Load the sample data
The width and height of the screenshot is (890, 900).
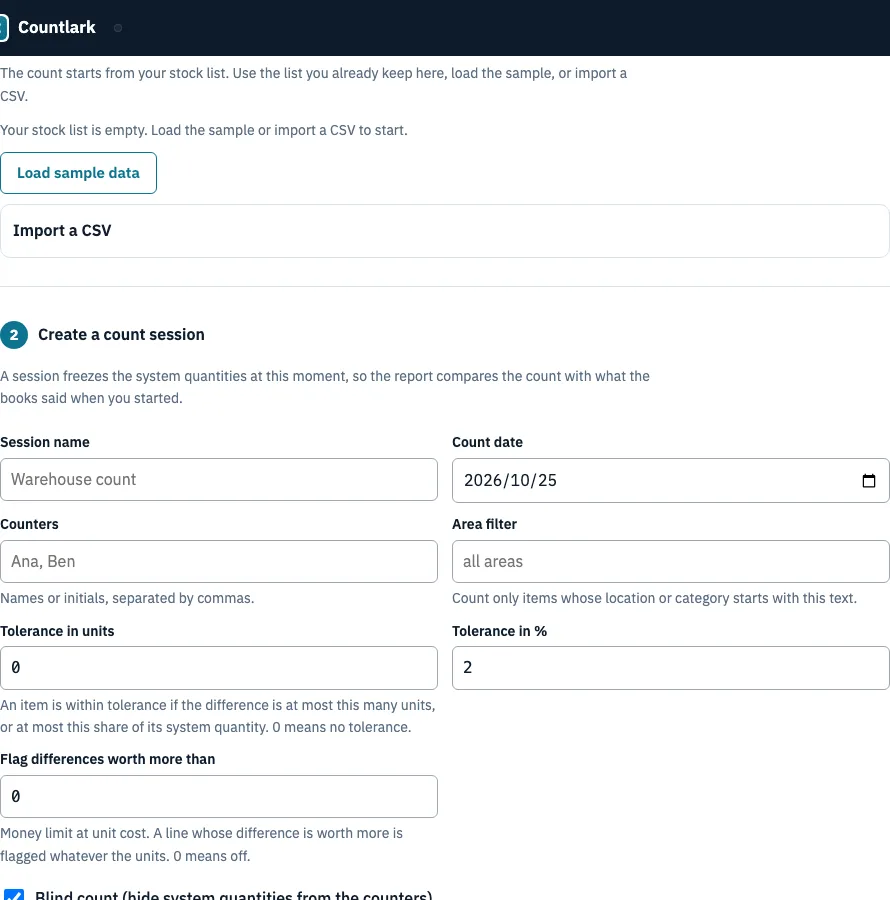tap(78, 173)
